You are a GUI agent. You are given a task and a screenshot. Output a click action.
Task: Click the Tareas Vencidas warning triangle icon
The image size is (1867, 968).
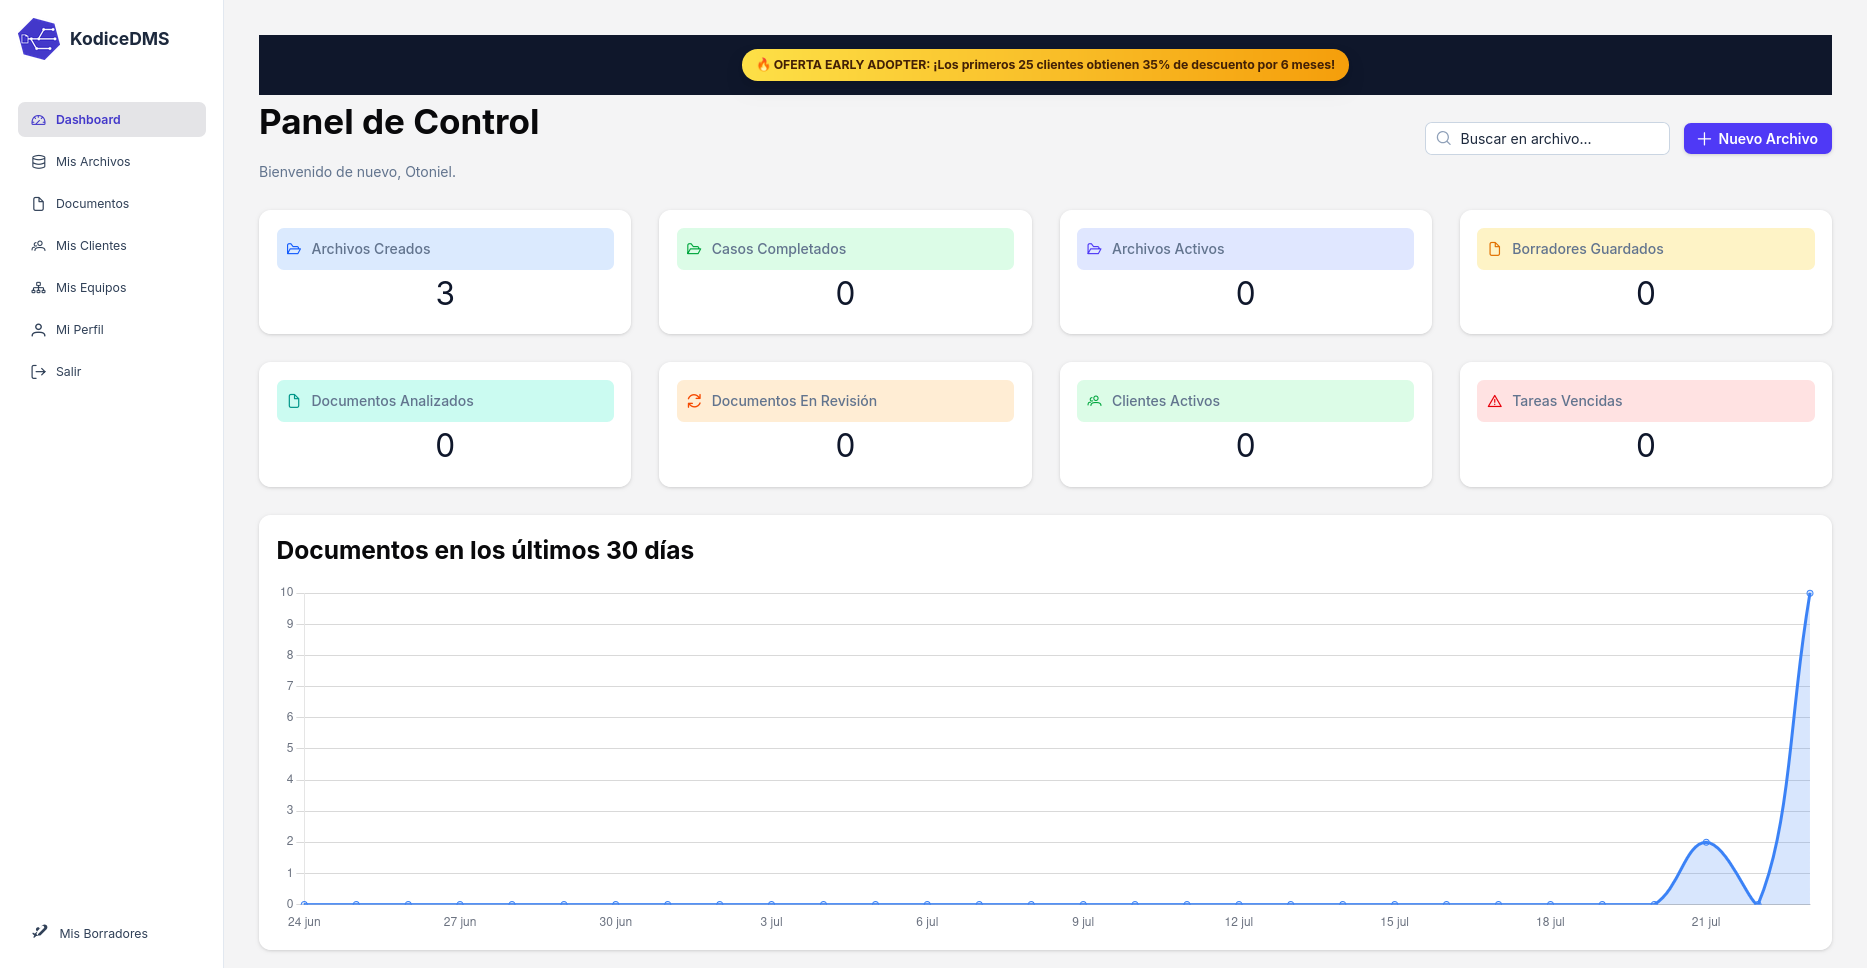(x=1495, y=401)
